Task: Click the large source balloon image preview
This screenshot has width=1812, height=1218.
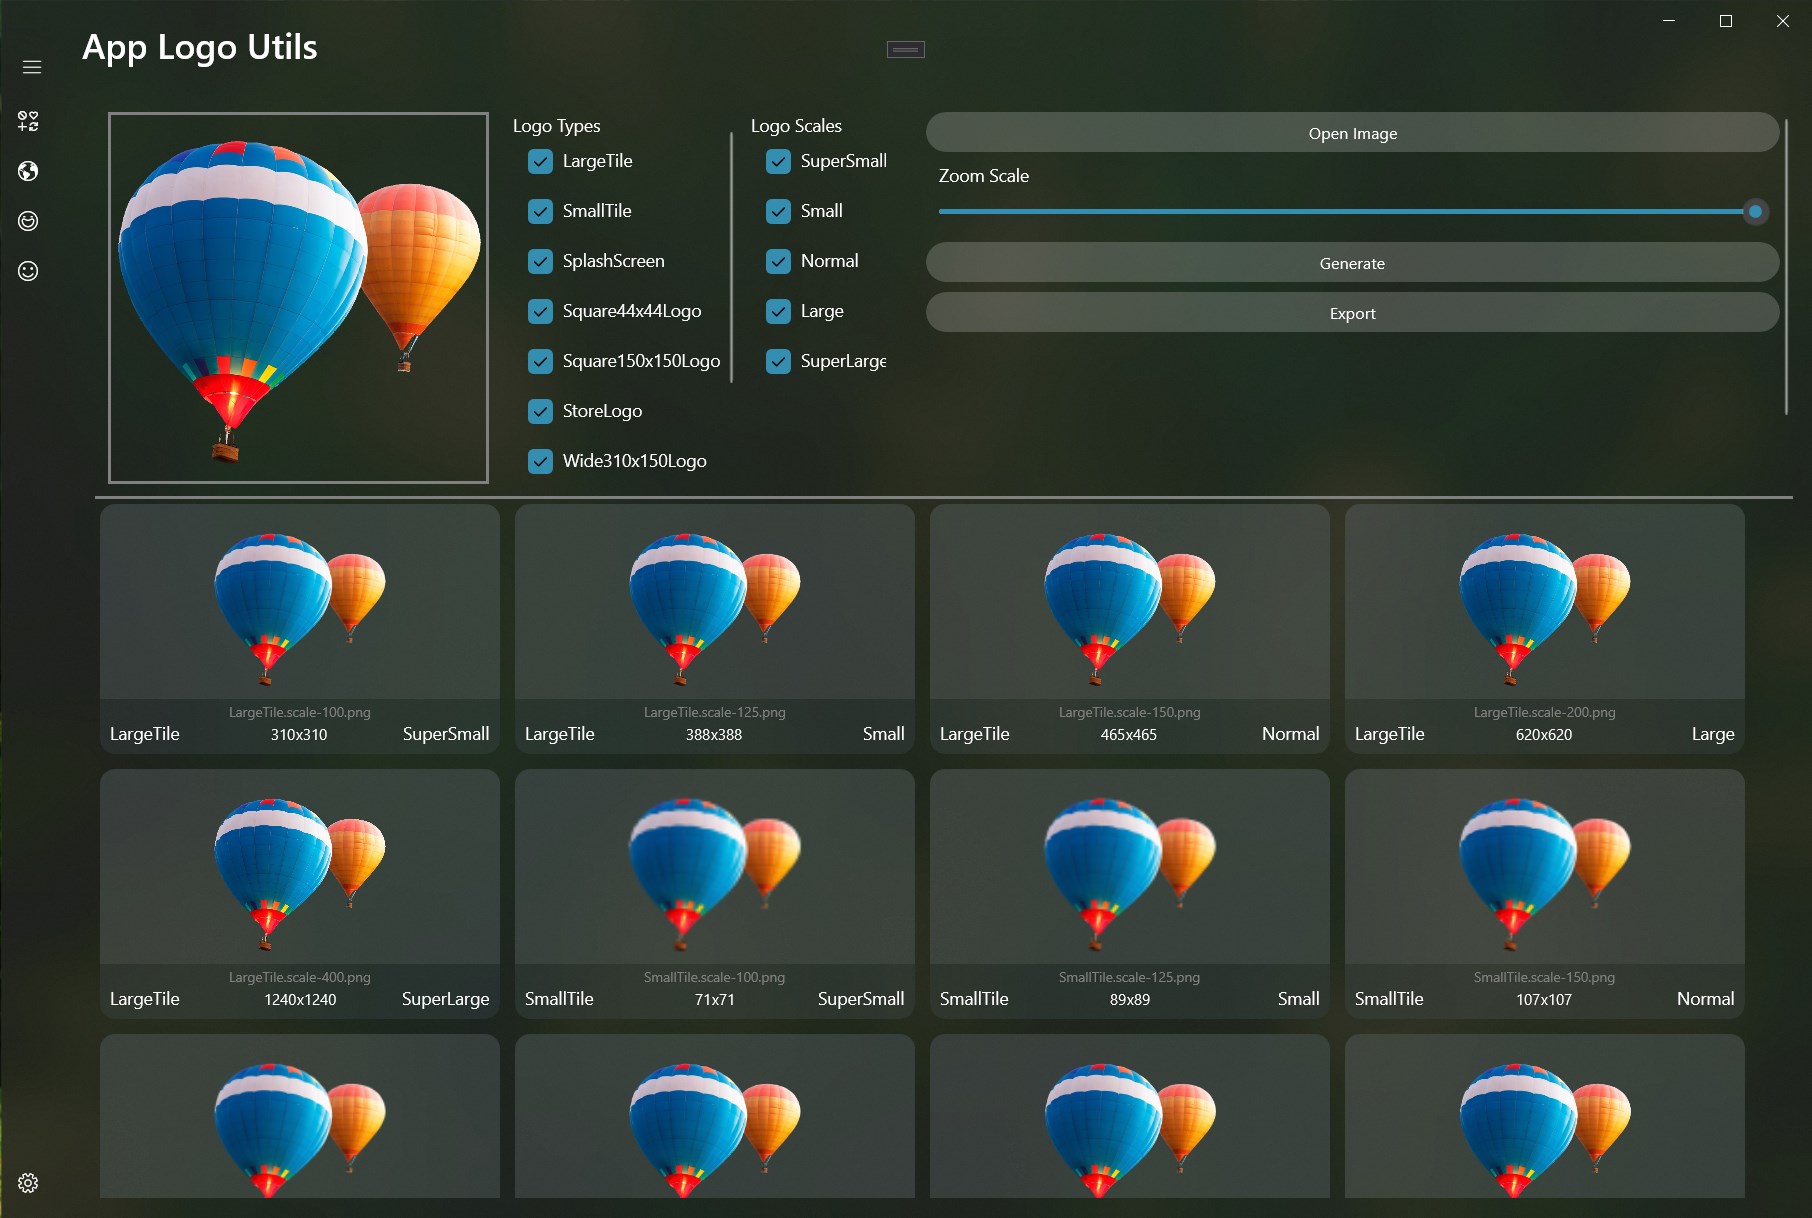Action: click(298, 298)
